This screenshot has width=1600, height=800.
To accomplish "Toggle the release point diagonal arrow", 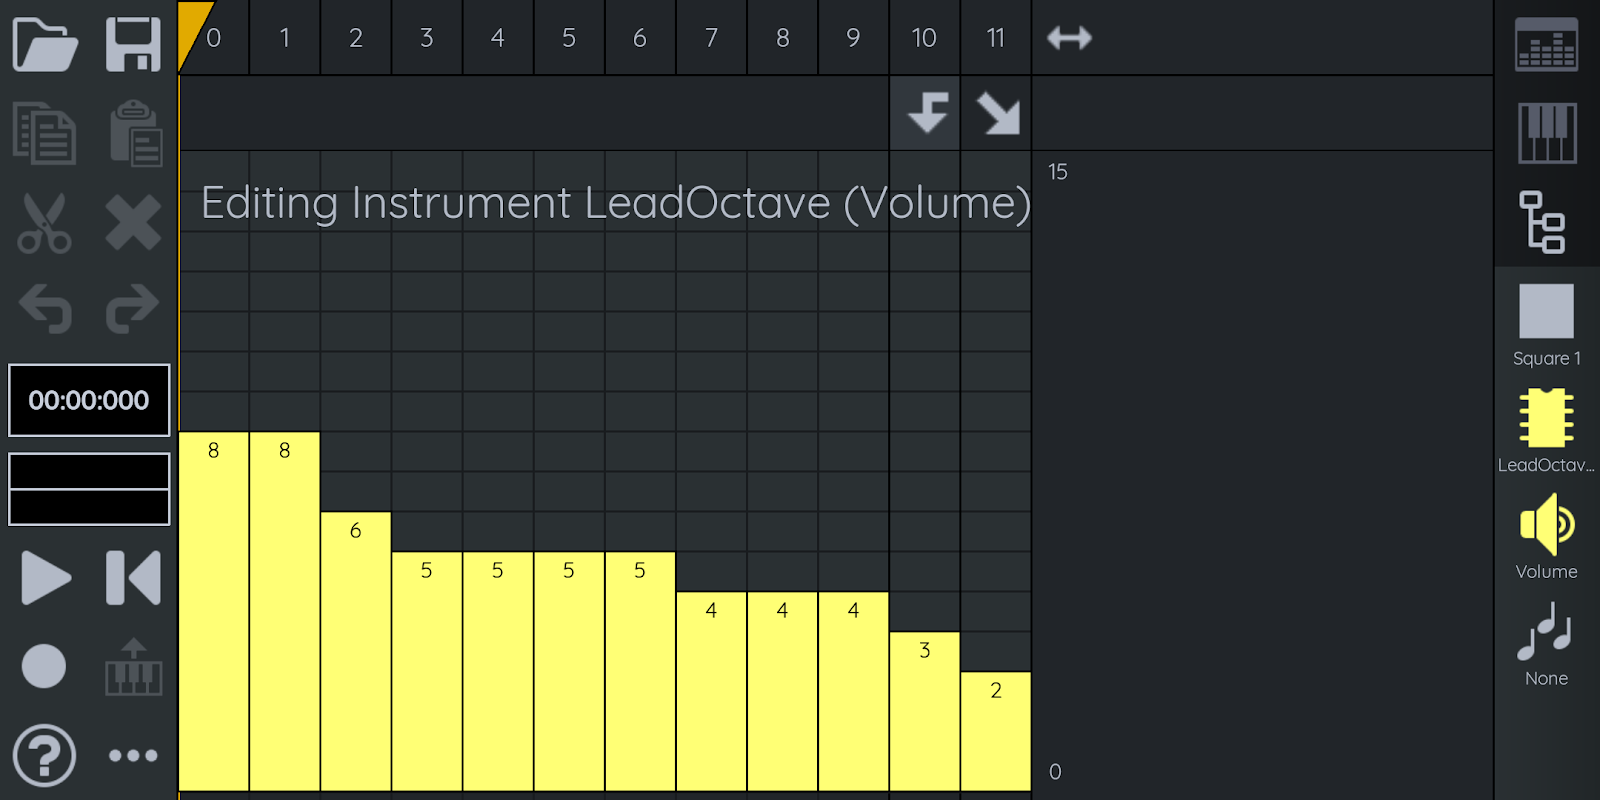I will pyautogui.click(x=997, y=113).
